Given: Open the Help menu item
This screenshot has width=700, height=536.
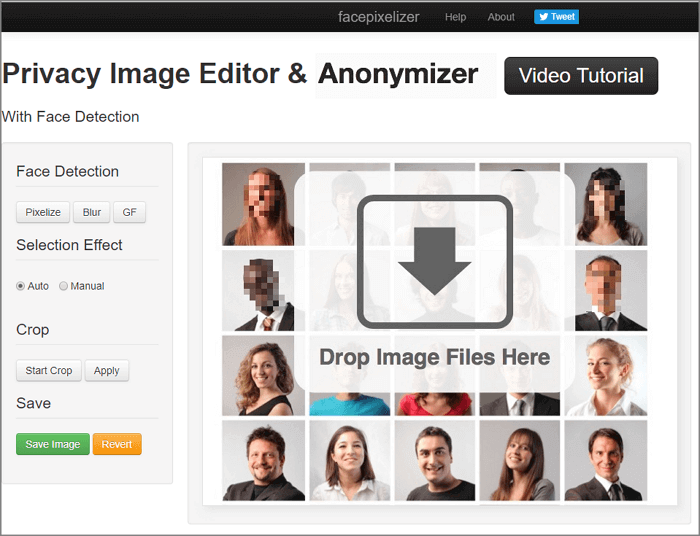Looking at the screenshot, I should (455, 17).
